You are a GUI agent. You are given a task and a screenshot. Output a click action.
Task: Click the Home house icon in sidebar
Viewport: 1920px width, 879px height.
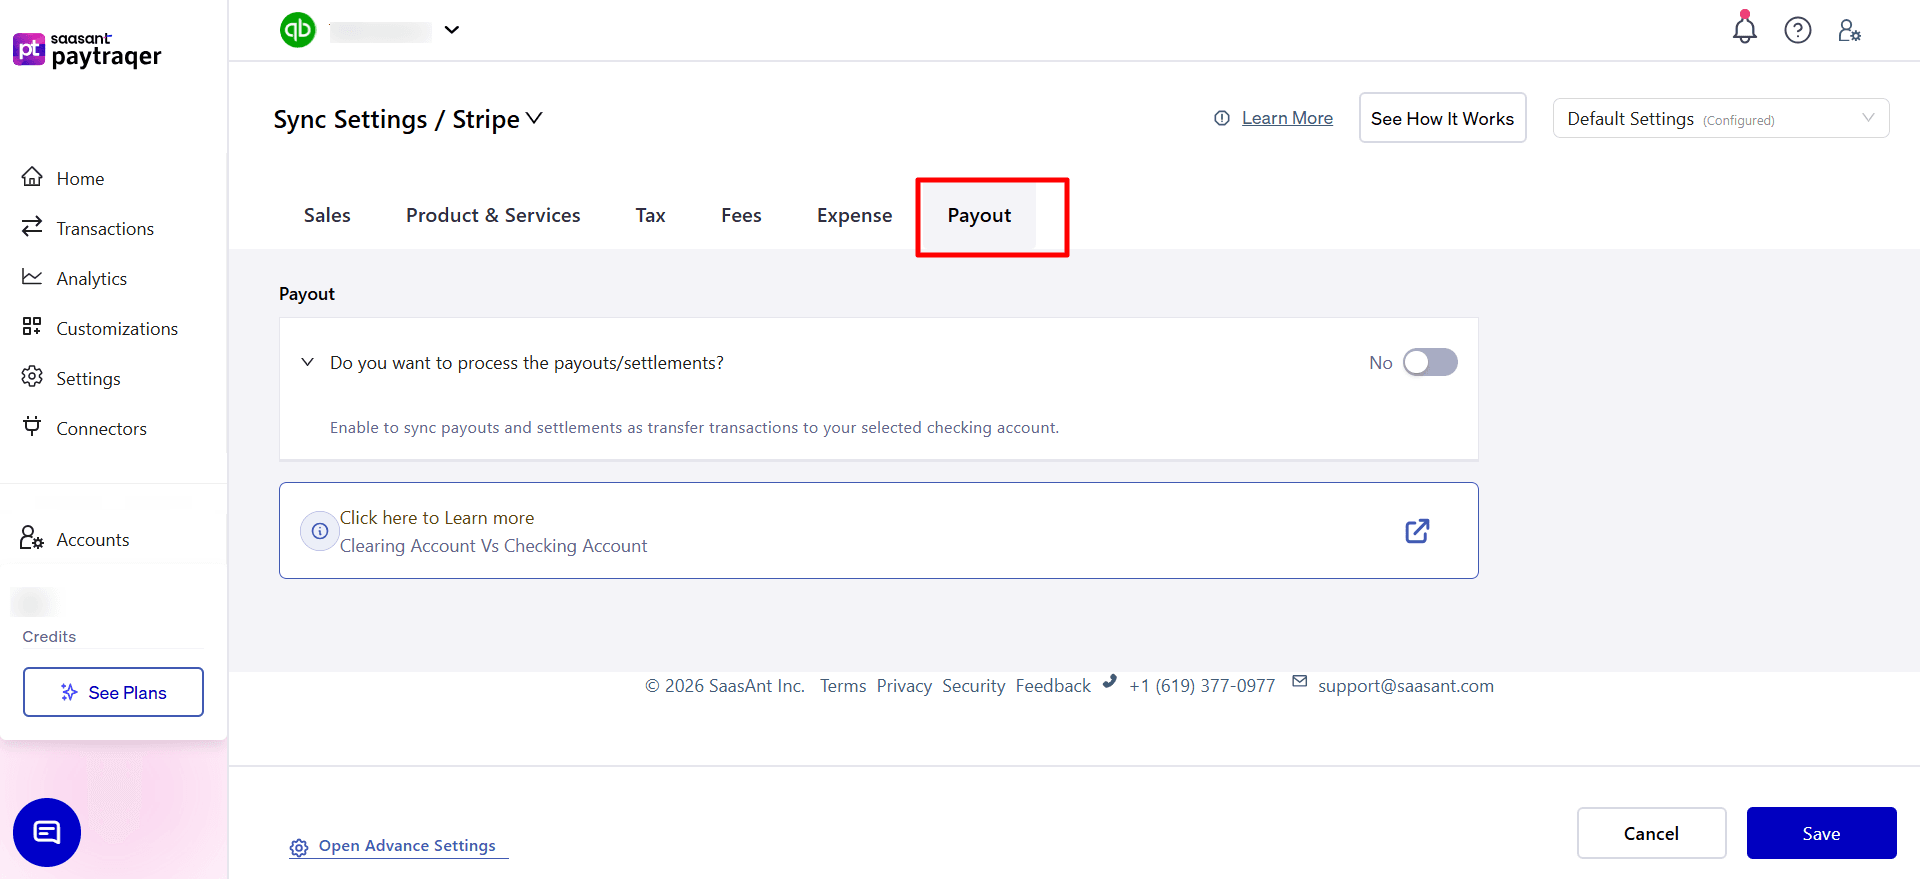[32, 177]
